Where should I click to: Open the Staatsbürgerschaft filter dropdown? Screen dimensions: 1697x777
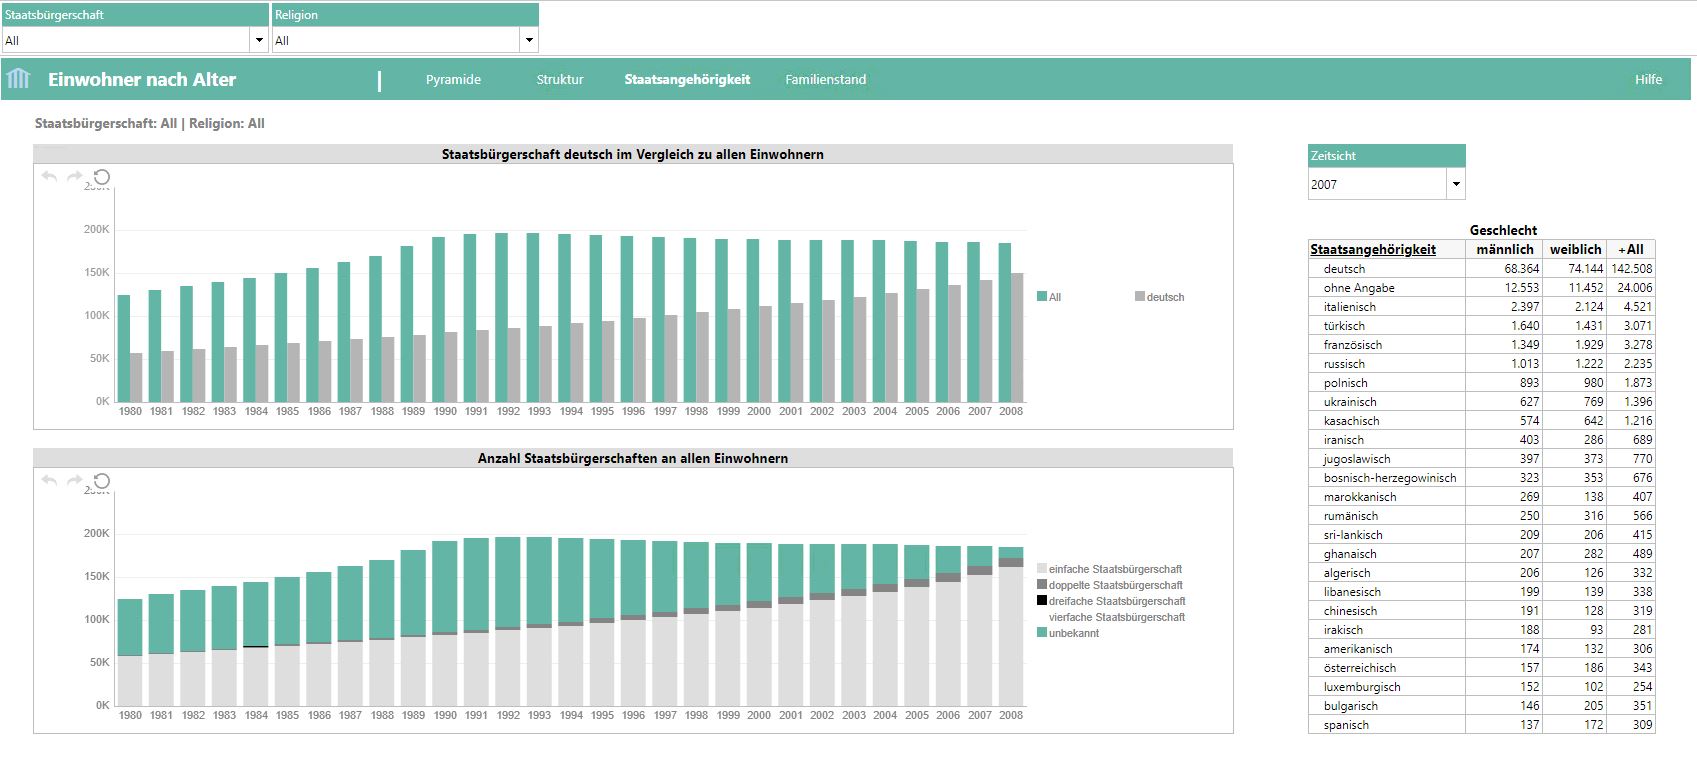[259, 40]
